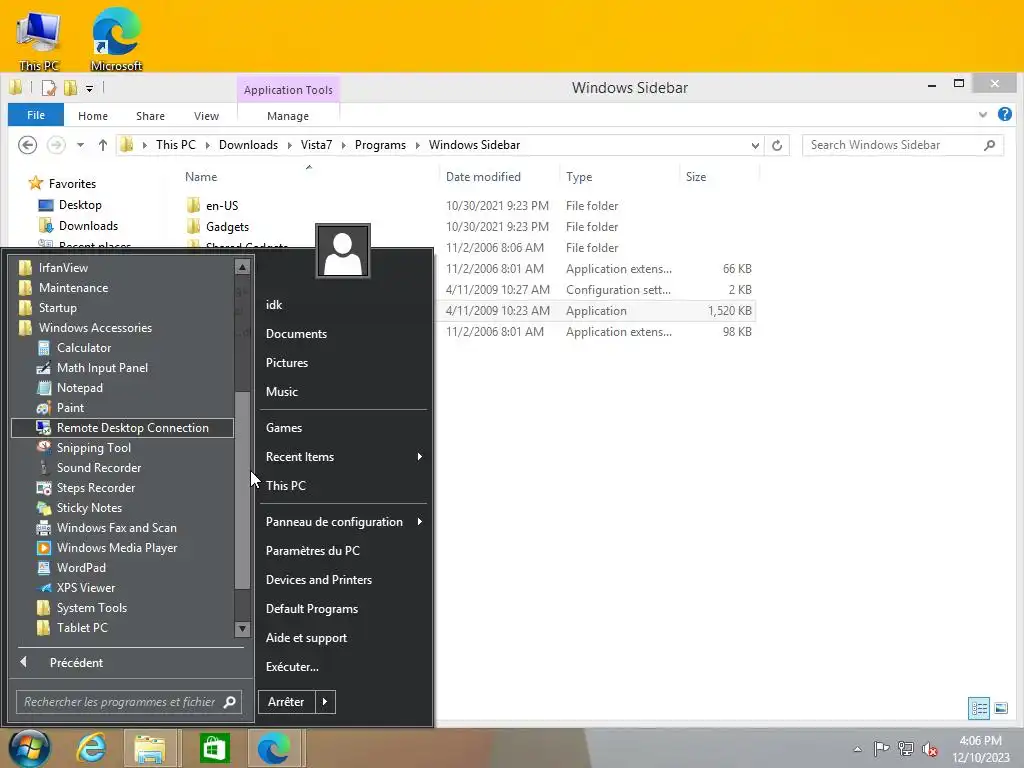This screenshot has width=1024, height=768.
Task: Go up one folder level
Action: [103, 145]
